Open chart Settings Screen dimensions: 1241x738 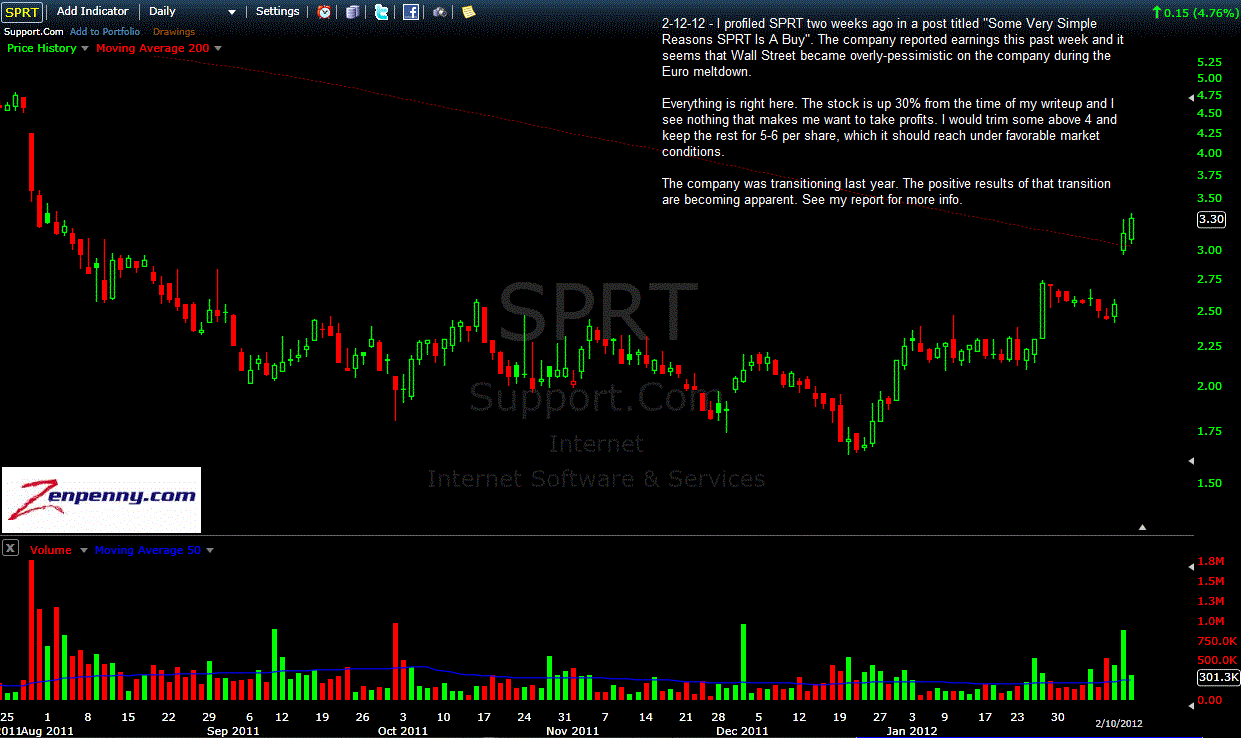(x=277, y=11)
